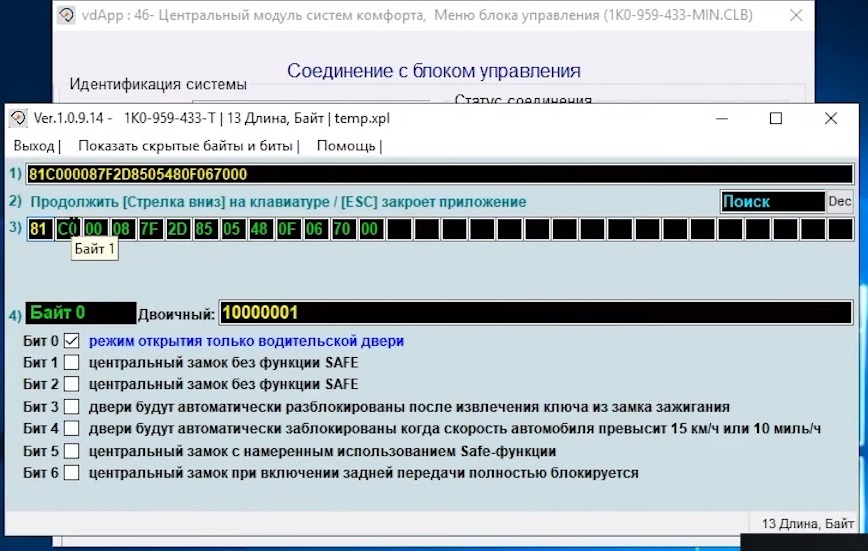Click Соединение с блоком управления heading in vdApp

tap(434, 71)
